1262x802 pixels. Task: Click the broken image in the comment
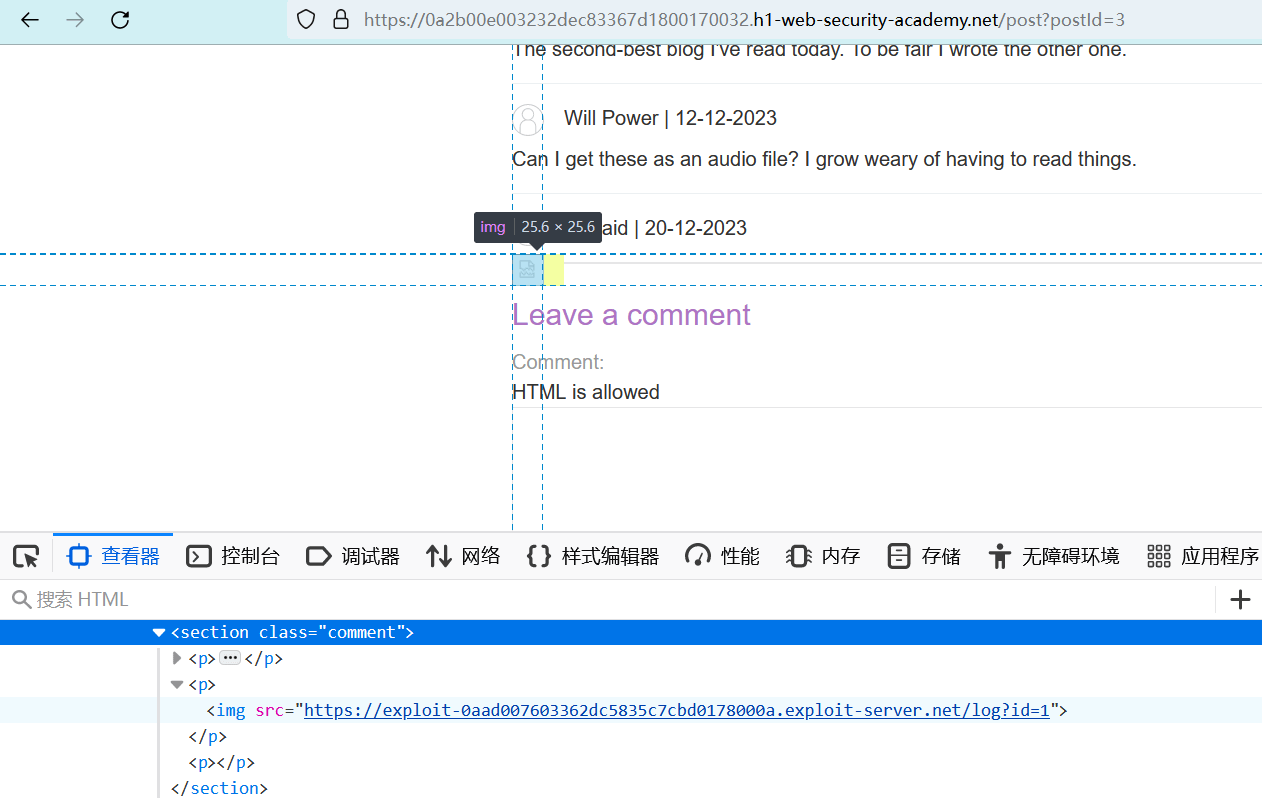click(527, 269)
